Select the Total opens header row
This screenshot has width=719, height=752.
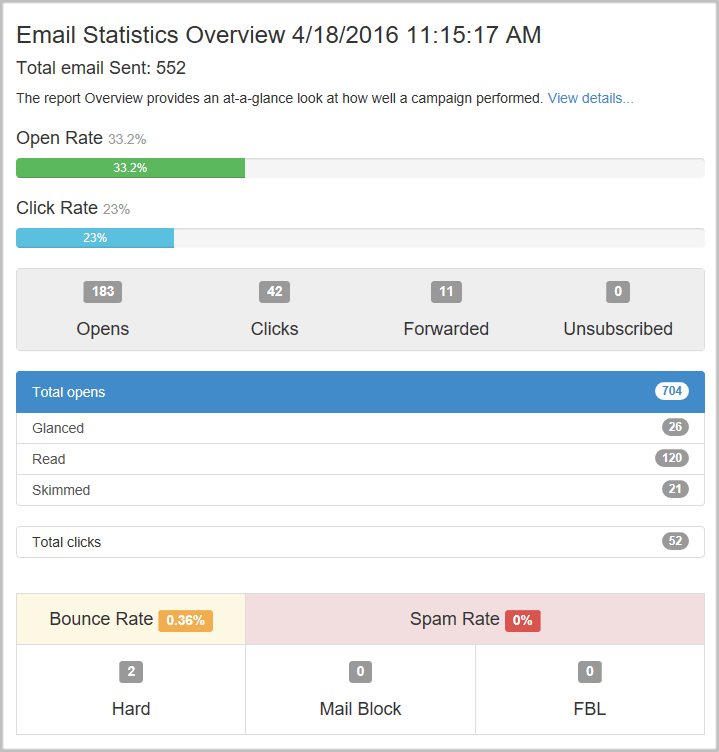(x=360, y=392)
